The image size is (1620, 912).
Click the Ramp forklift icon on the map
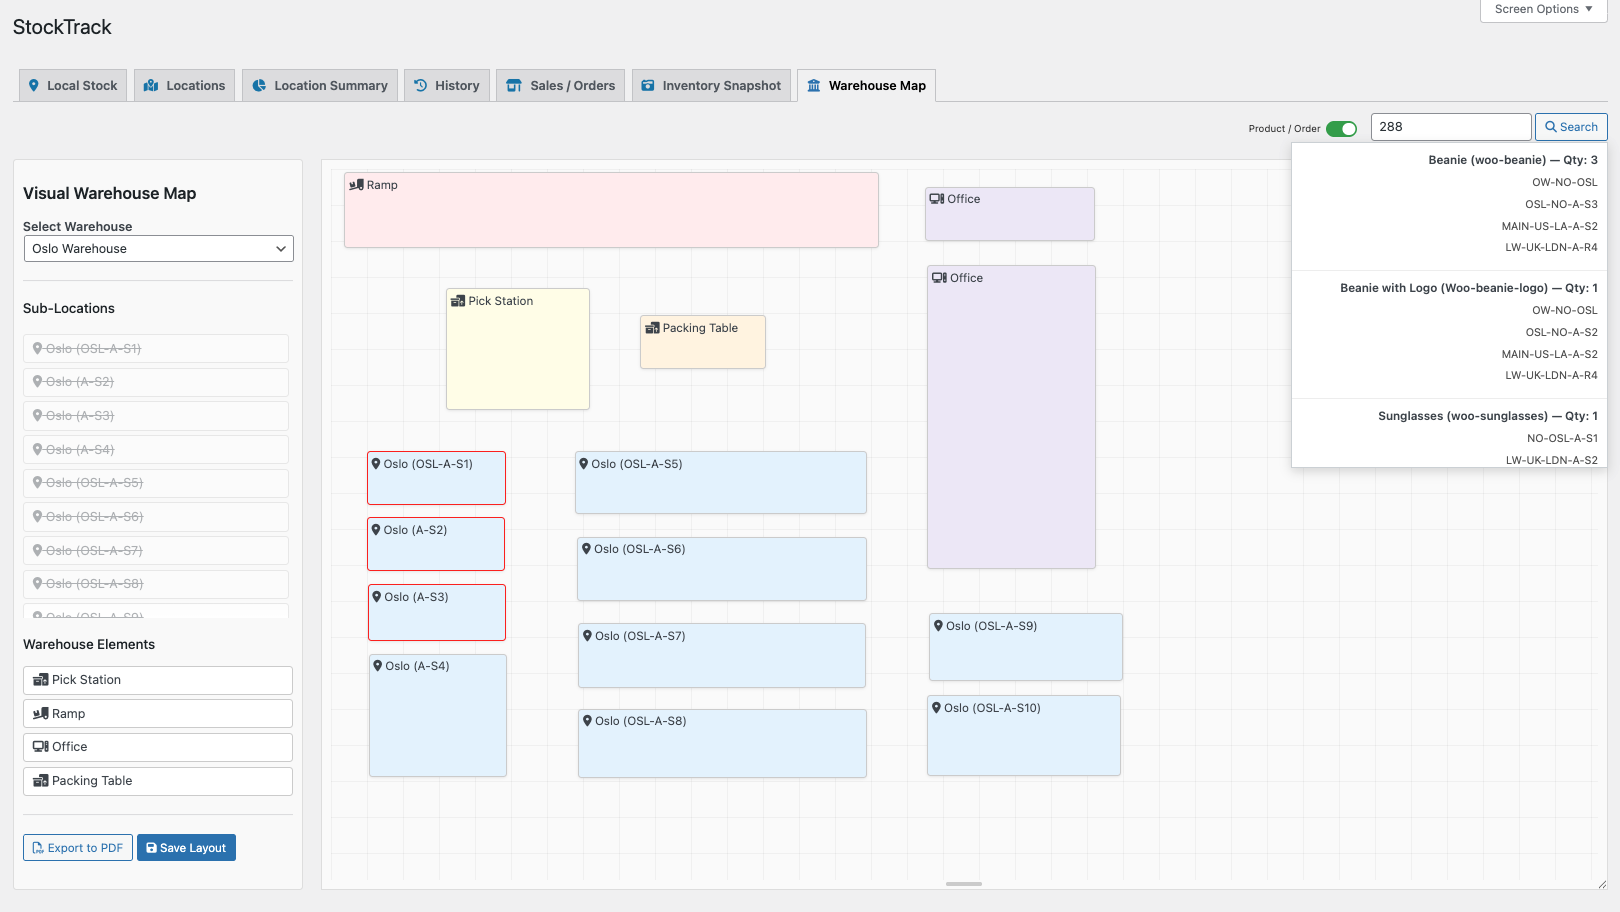pos(355,185)
